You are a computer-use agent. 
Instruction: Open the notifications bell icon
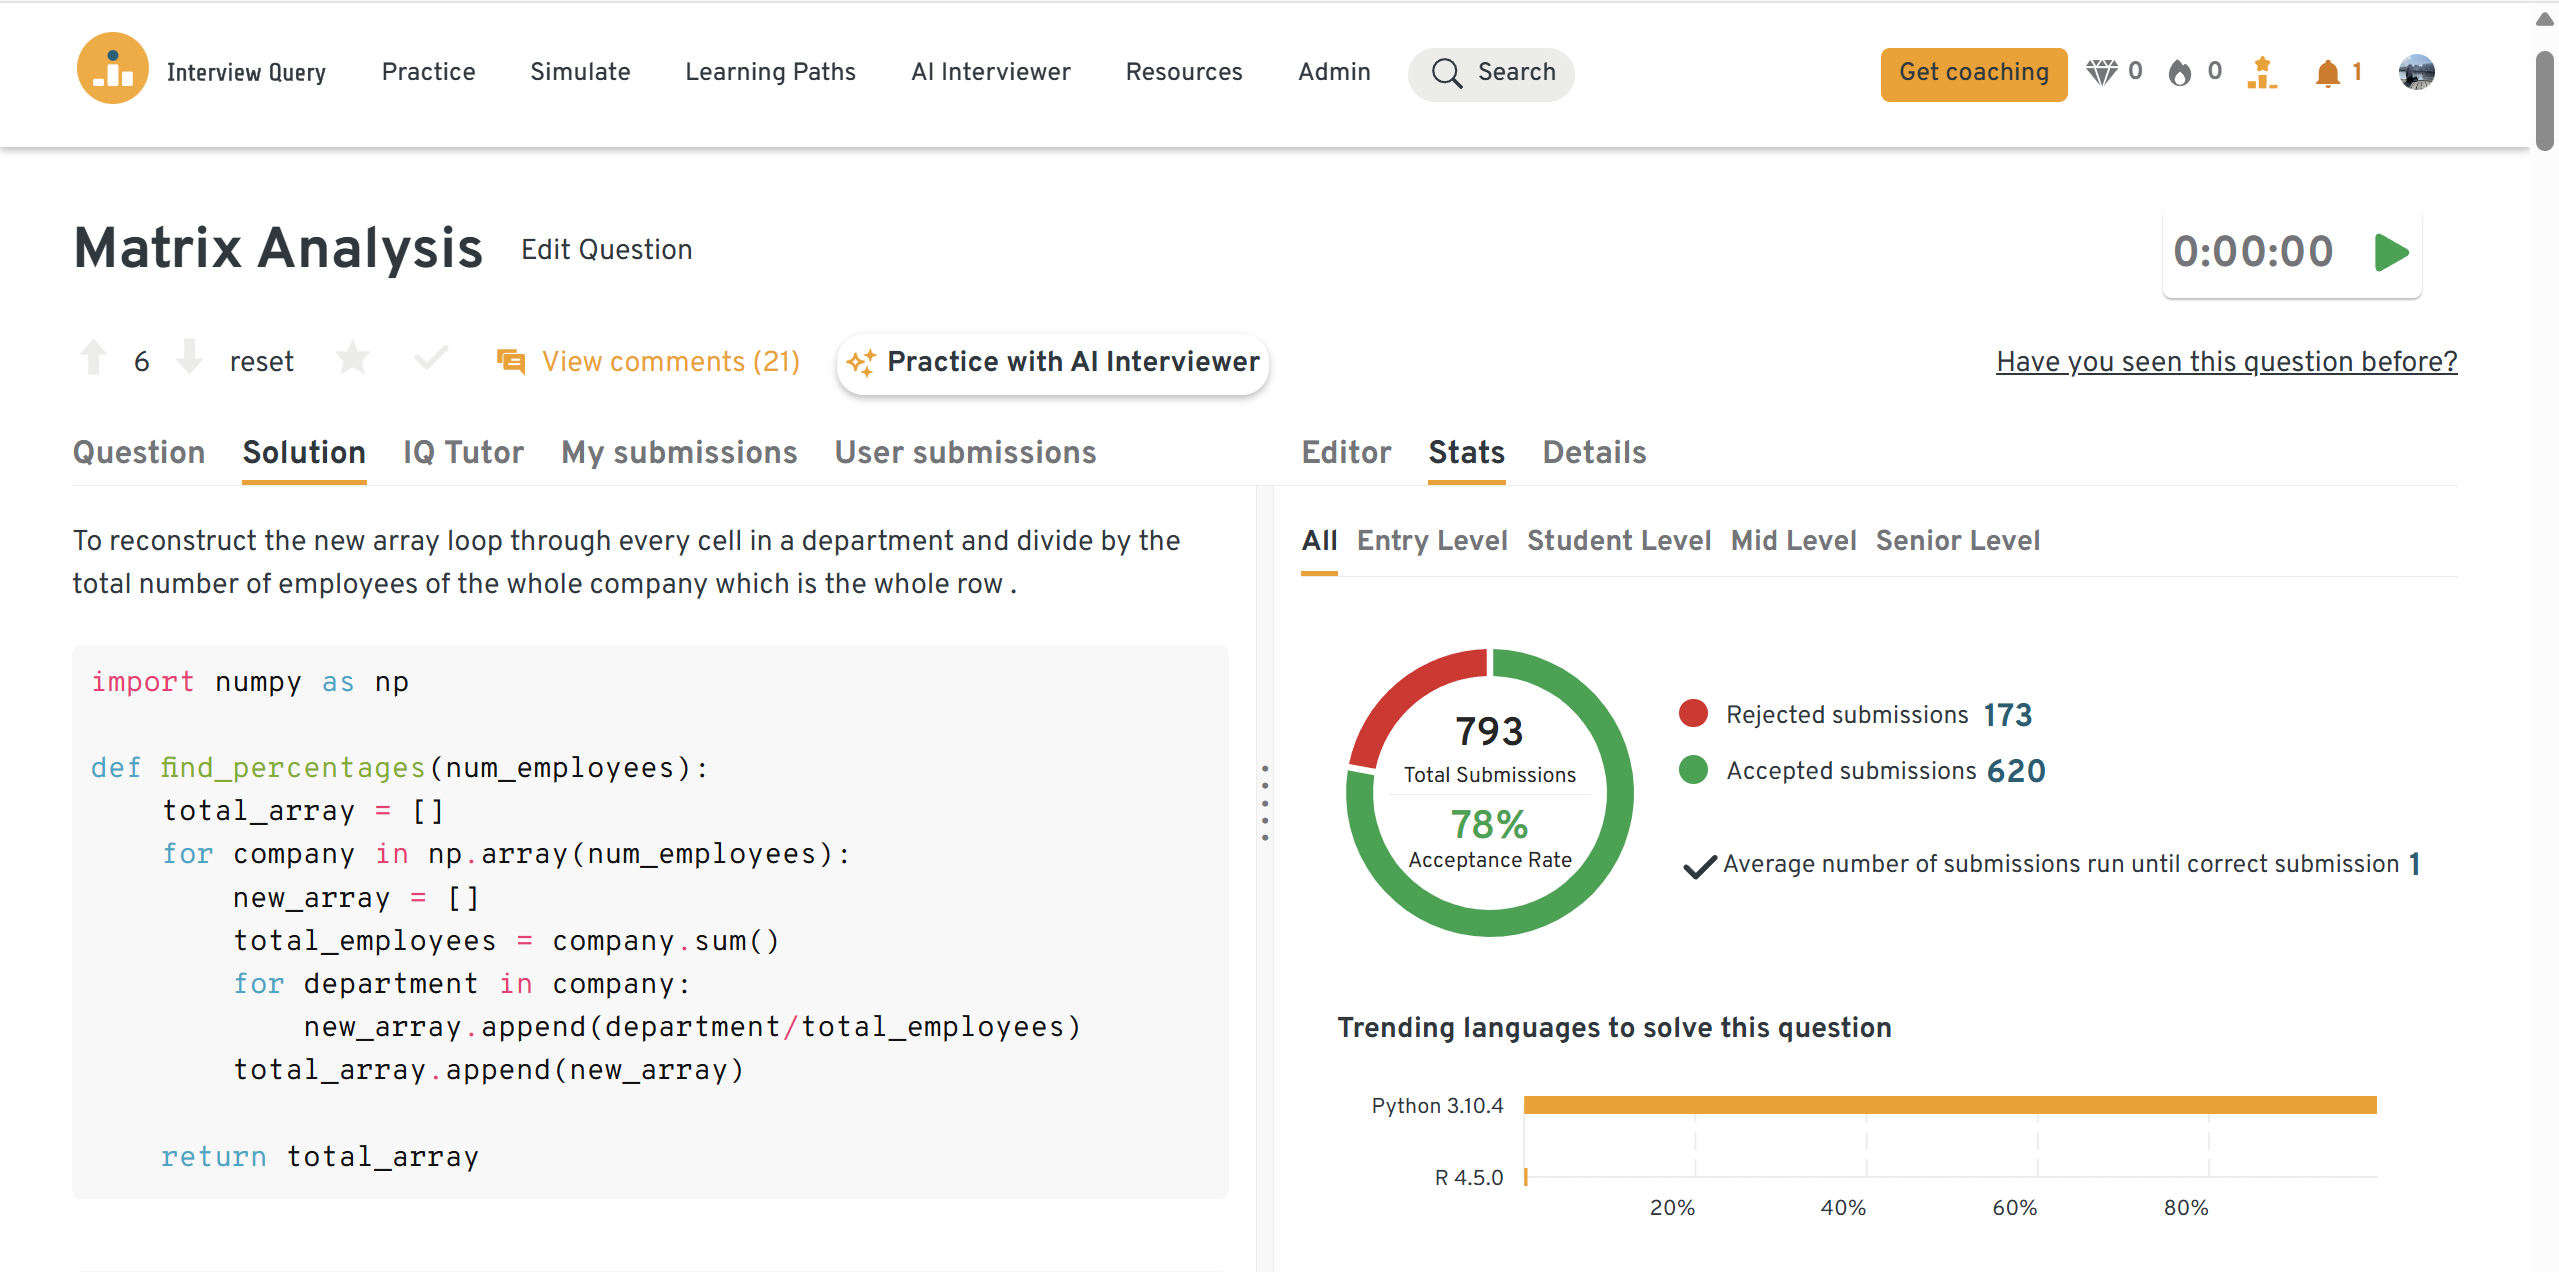click(2327, 73)
